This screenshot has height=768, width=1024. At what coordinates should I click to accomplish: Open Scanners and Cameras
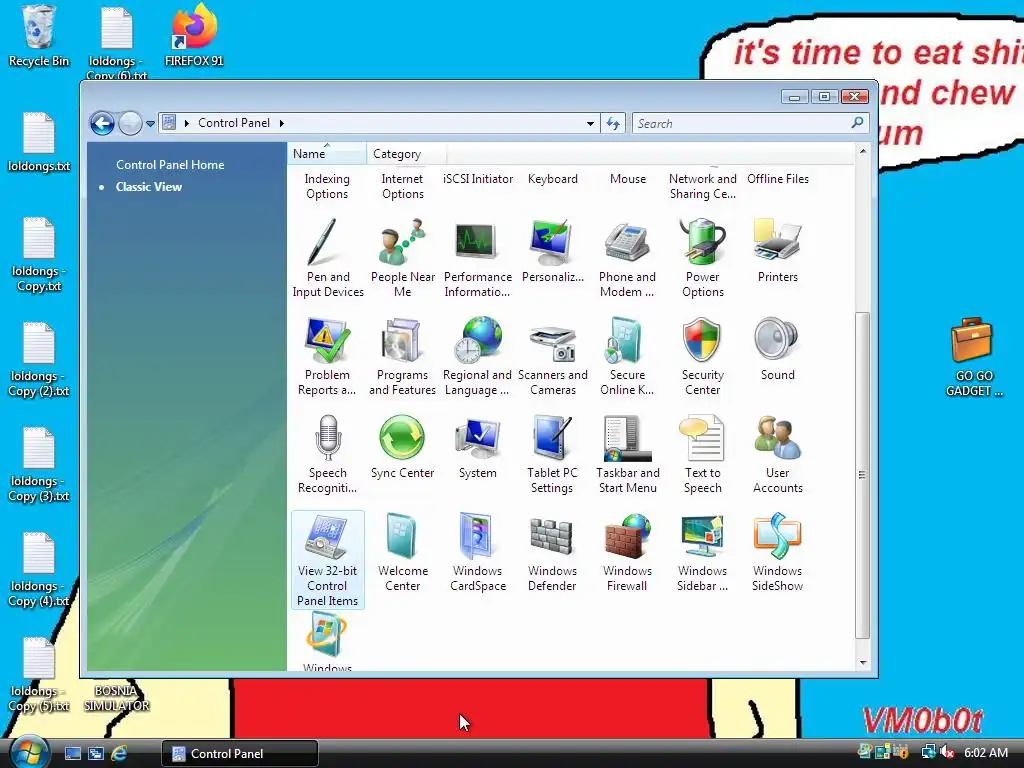pyautogui.click(x=552, y=357)
